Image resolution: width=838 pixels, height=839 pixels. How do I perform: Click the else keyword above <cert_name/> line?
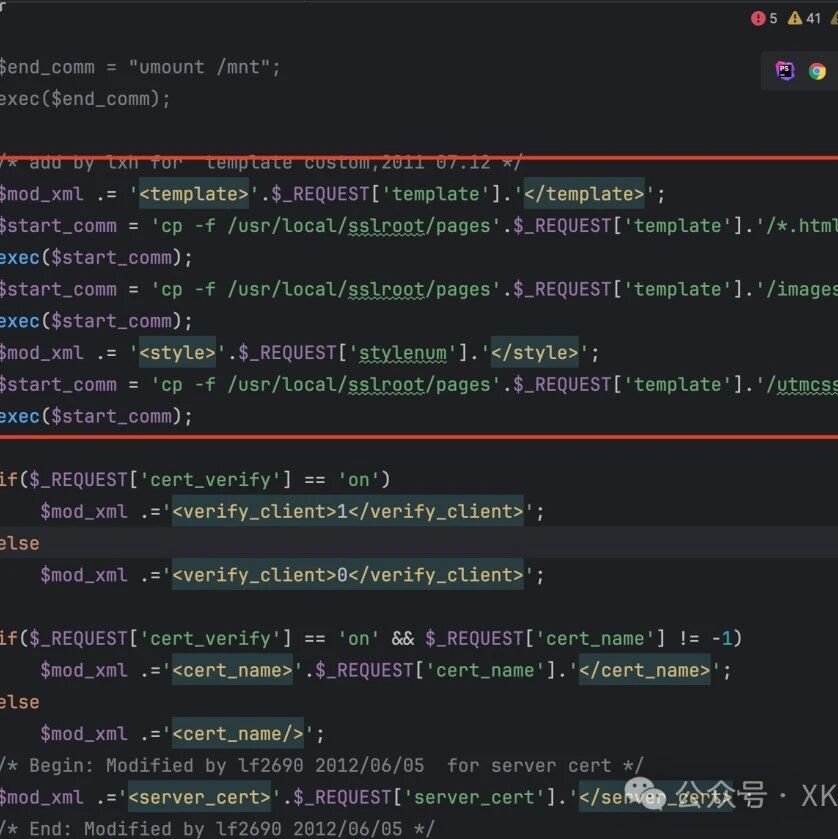coord(20,703)
